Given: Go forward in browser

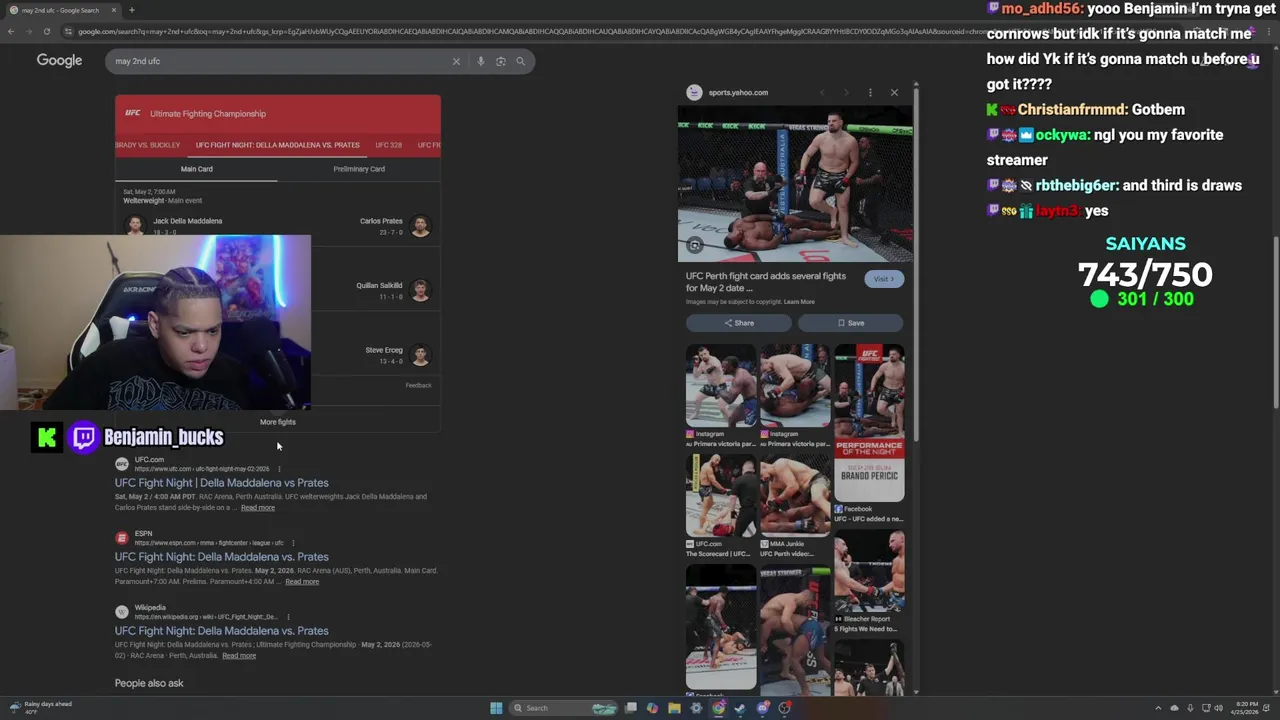Looking at the screenshot, I should pos(28,31).
